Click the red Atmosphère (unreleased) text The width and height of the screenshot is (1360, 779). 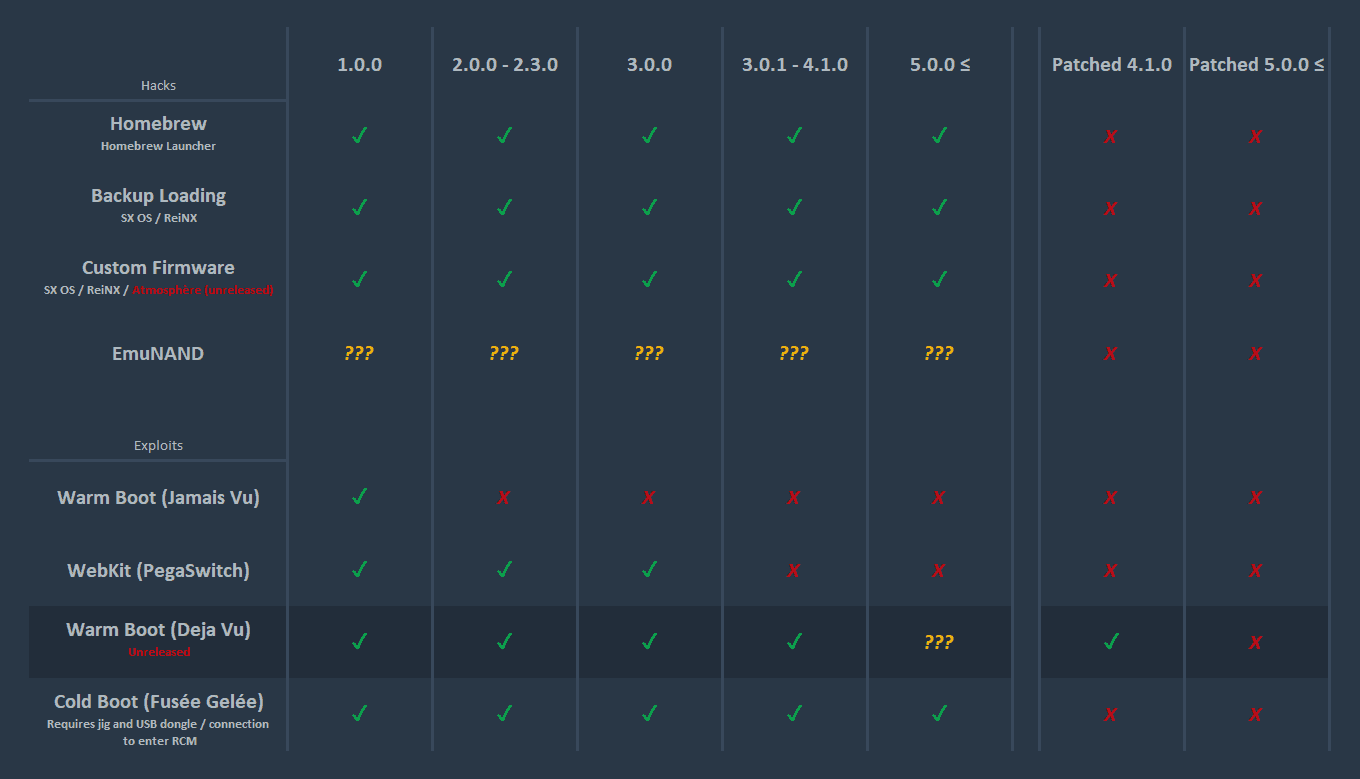click(x=203, y=290)
